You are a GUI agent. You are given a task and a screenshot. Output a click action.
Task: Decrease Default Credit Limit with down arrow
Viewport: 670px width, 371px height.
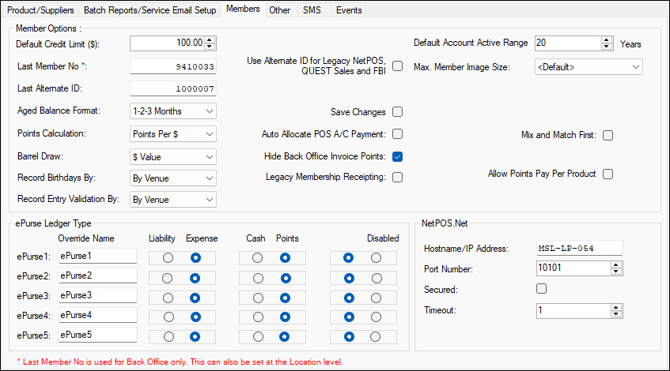point(209,46)
